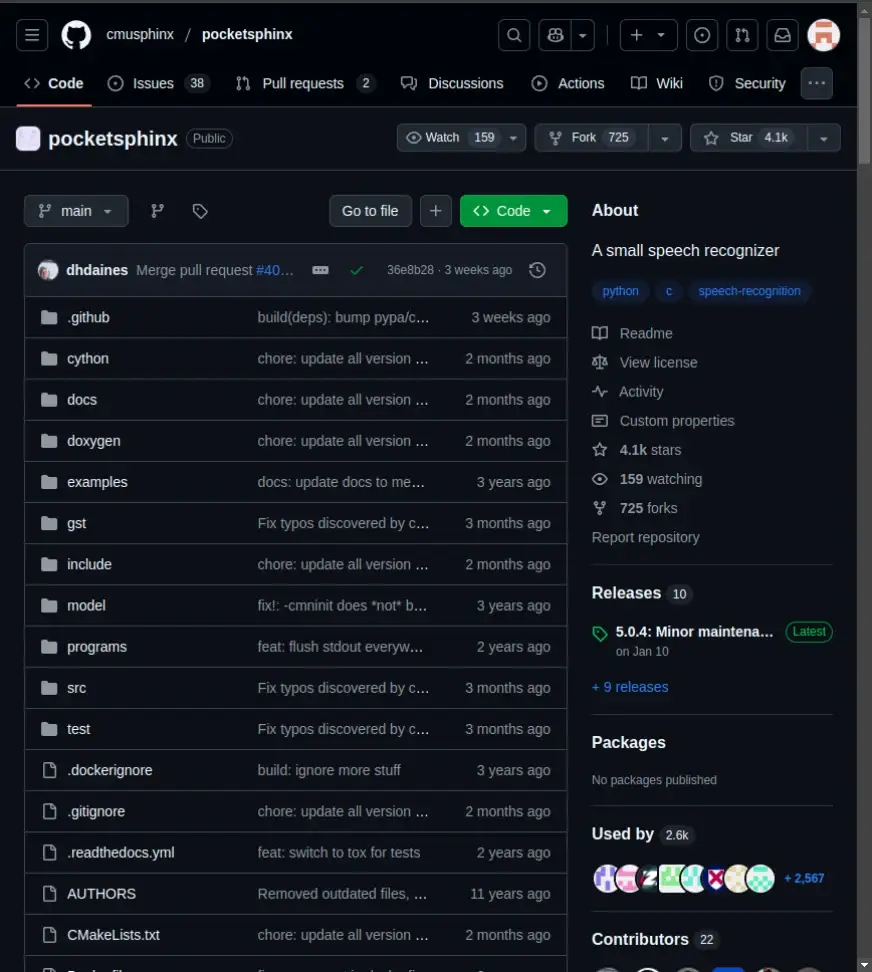Open the src folder
The width and height of the screenshot is (872, 972).
click(76, 687)
